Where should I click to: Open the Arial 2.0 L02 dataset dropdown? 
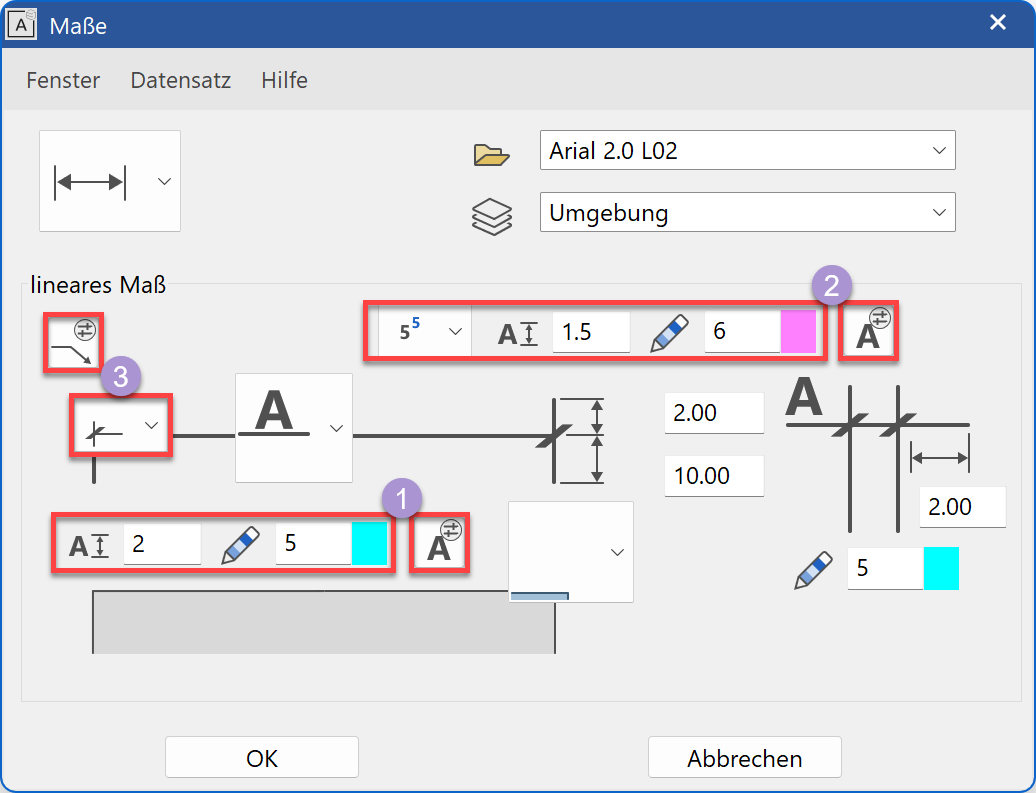747,150
